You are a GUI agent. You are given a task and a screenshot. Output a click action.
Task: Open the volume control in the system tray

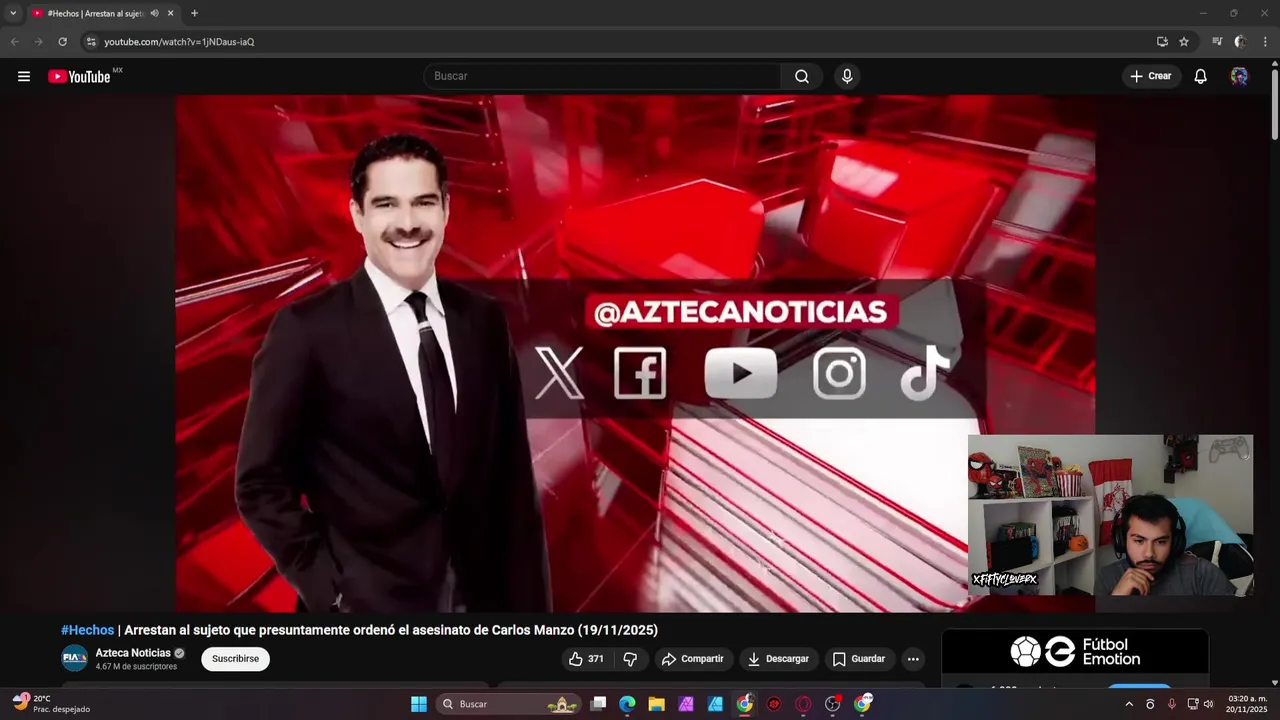coord(1208,704)
